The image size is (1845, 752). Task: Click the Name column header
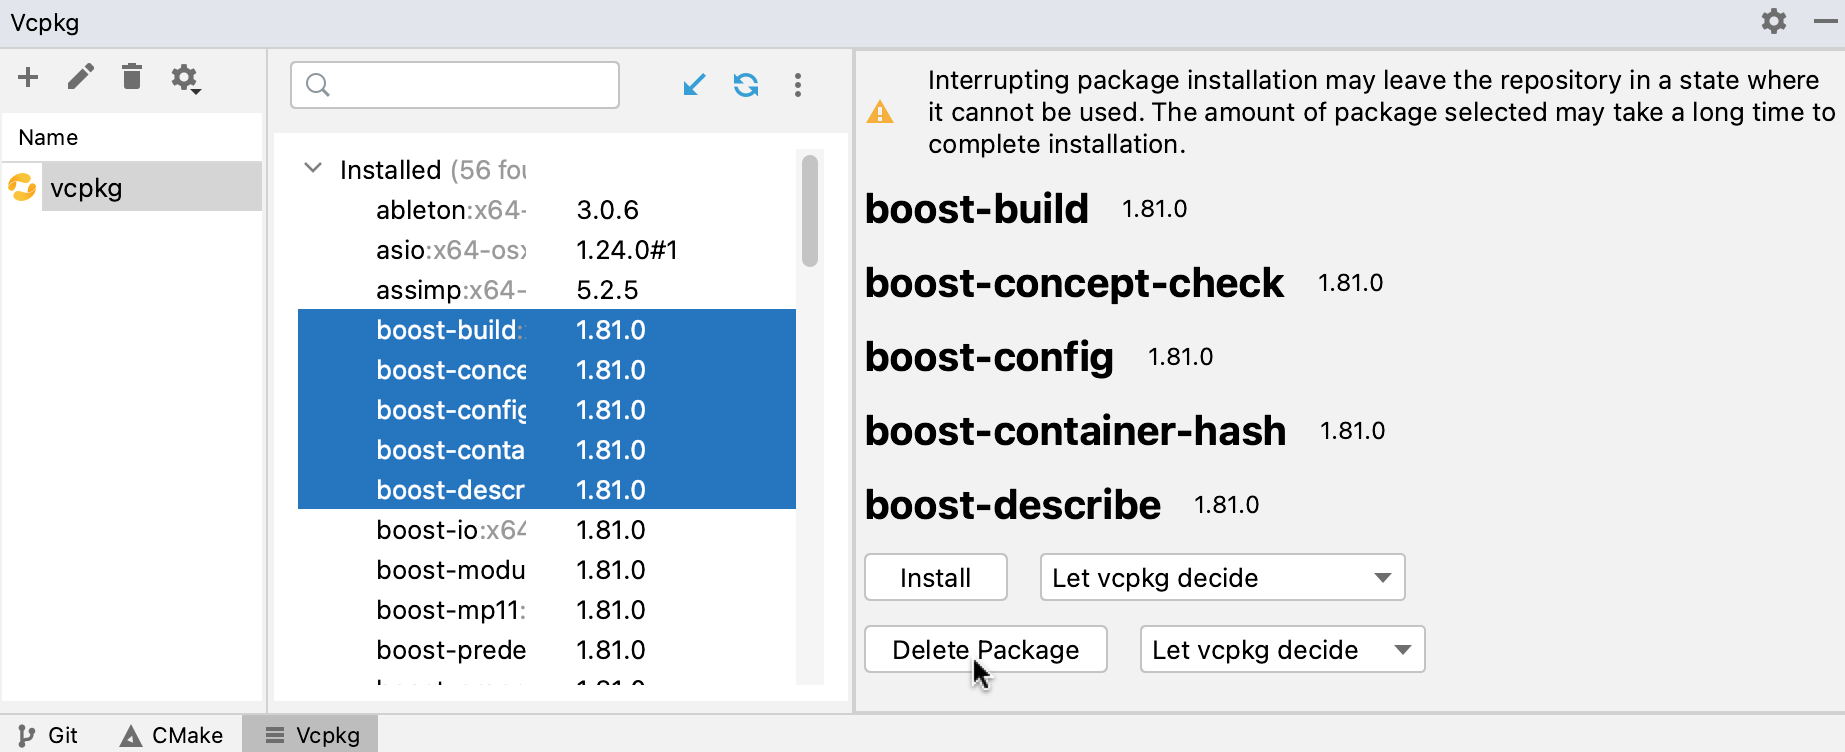point(48,137)
